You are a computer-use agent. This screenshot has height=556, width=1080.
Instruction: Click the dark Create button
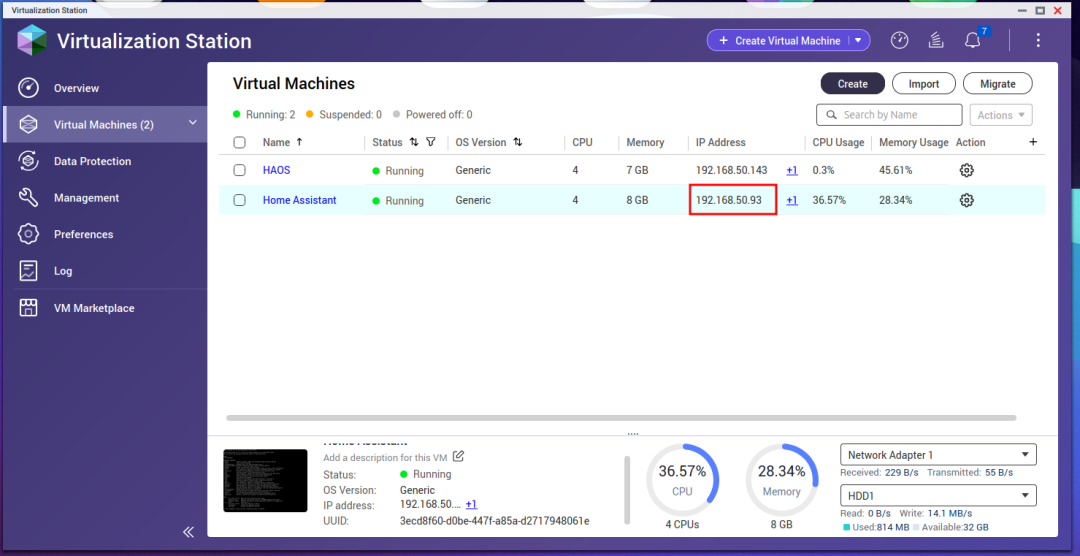[x=852, y=83]
